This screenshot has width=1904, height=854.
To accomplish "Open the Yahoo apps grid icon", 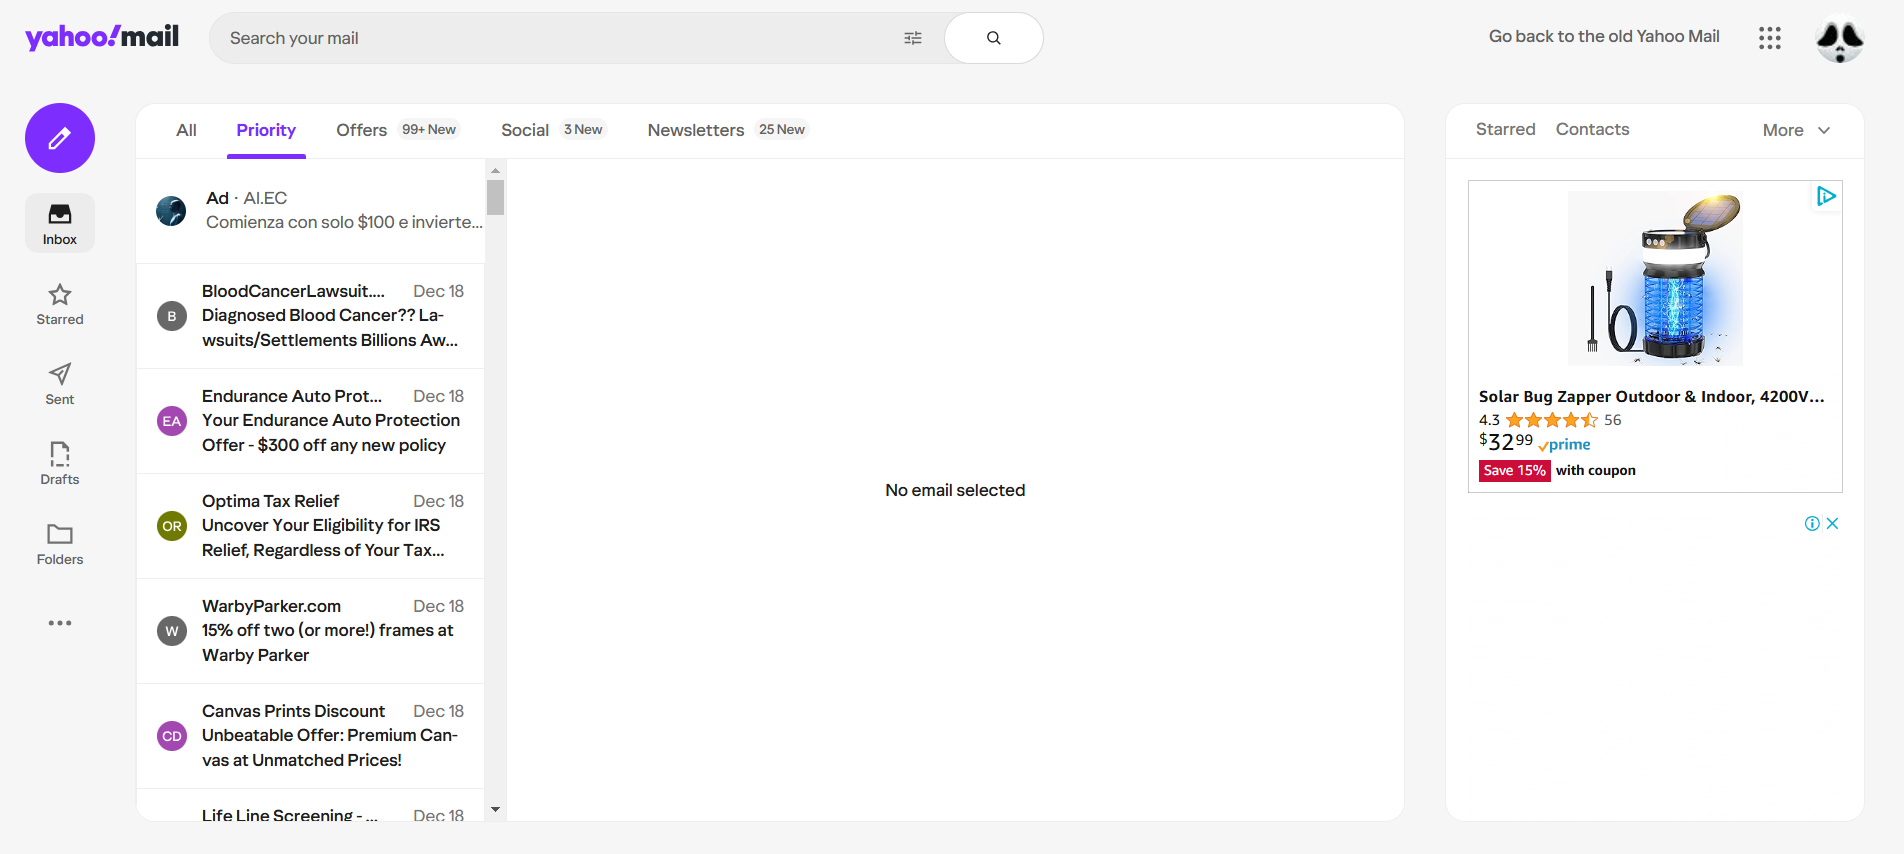I will point(1769,38).
